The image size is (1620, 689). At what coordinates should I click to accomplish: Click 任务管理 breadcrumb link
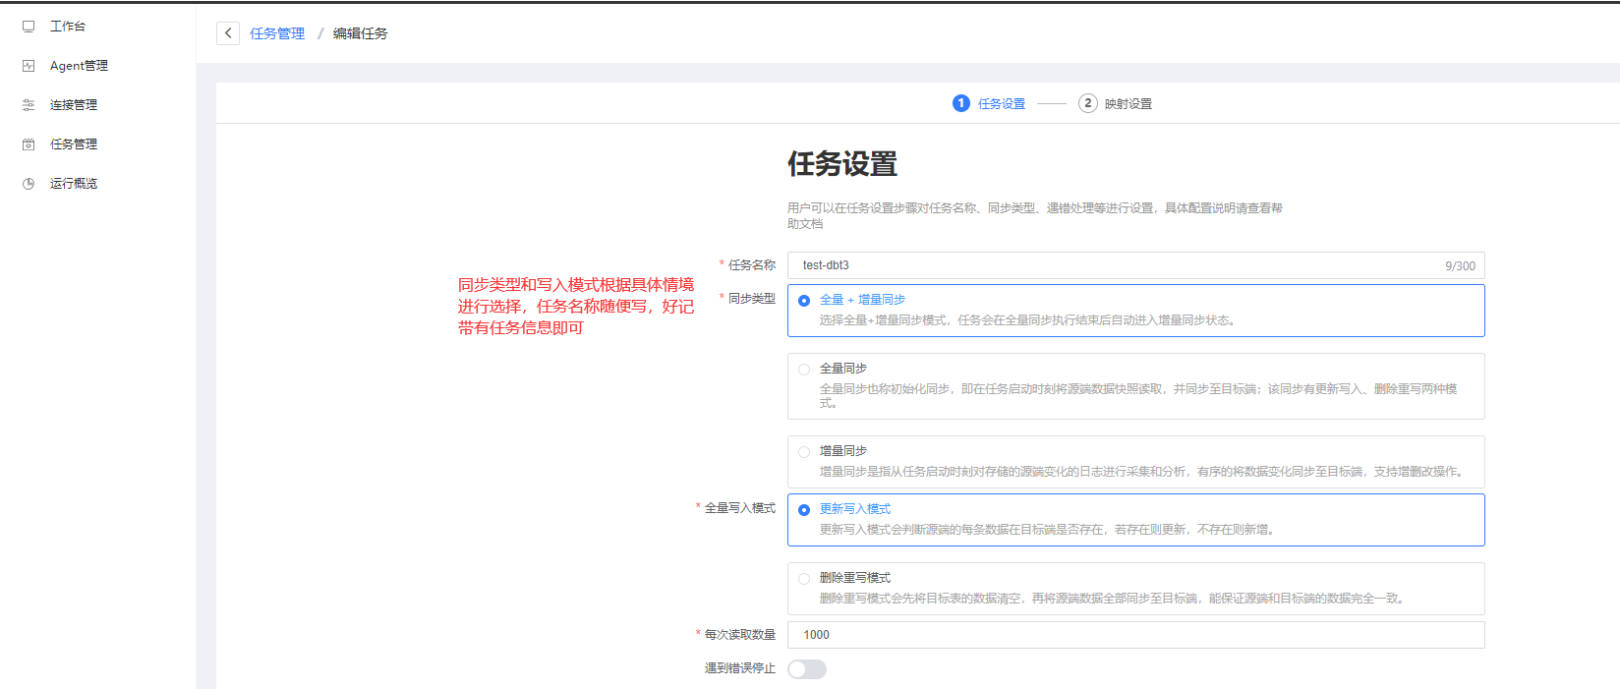277,33
